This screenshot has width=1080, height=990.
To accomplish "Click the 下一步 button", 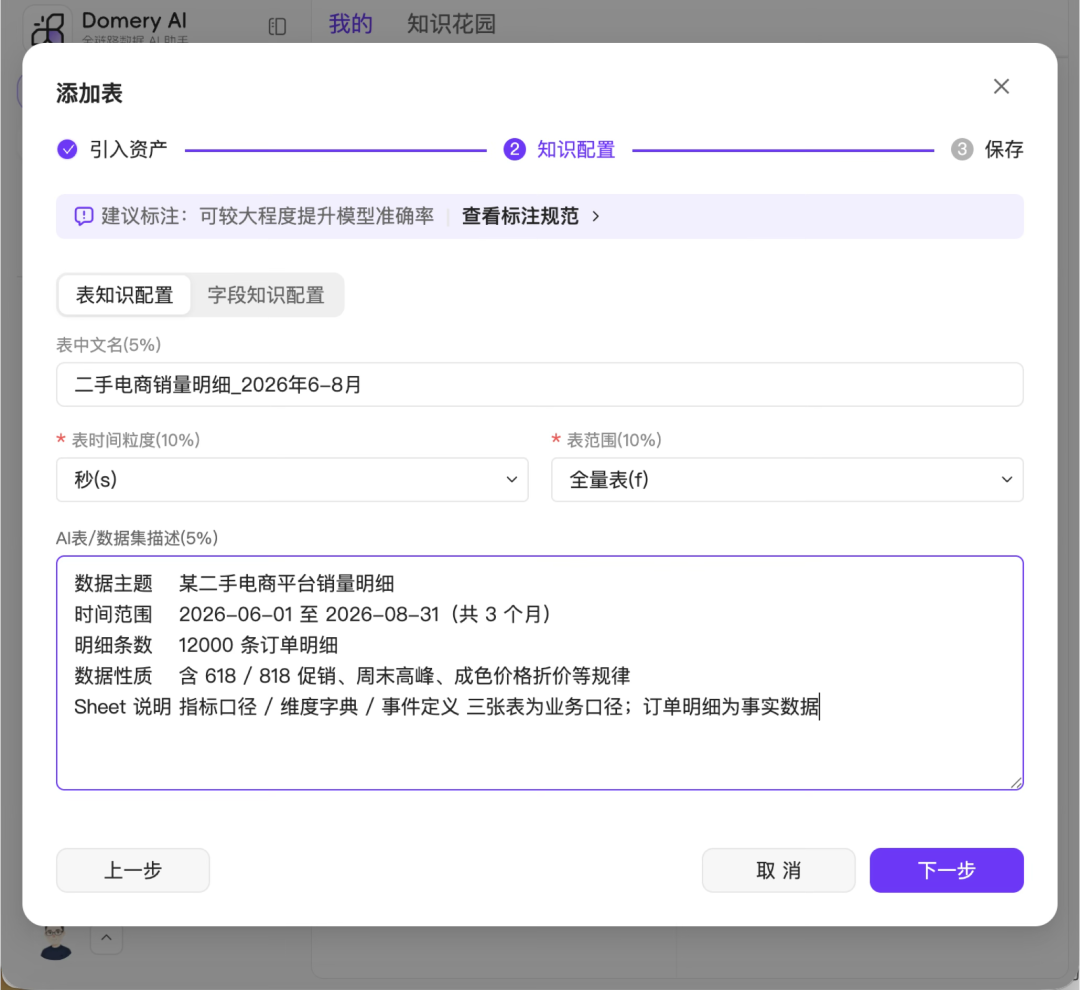I will 946,870.
